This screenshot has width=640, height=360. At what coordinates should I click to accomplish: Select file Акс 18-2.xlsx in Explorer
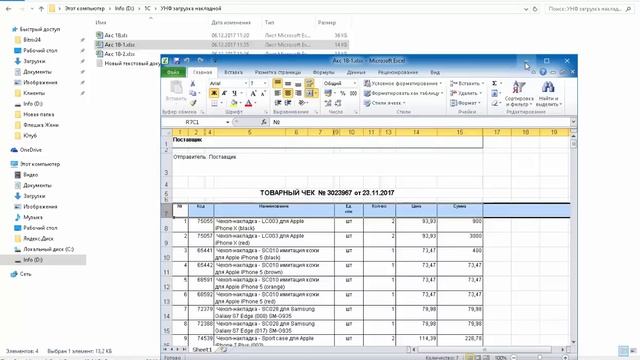point(120,54)
